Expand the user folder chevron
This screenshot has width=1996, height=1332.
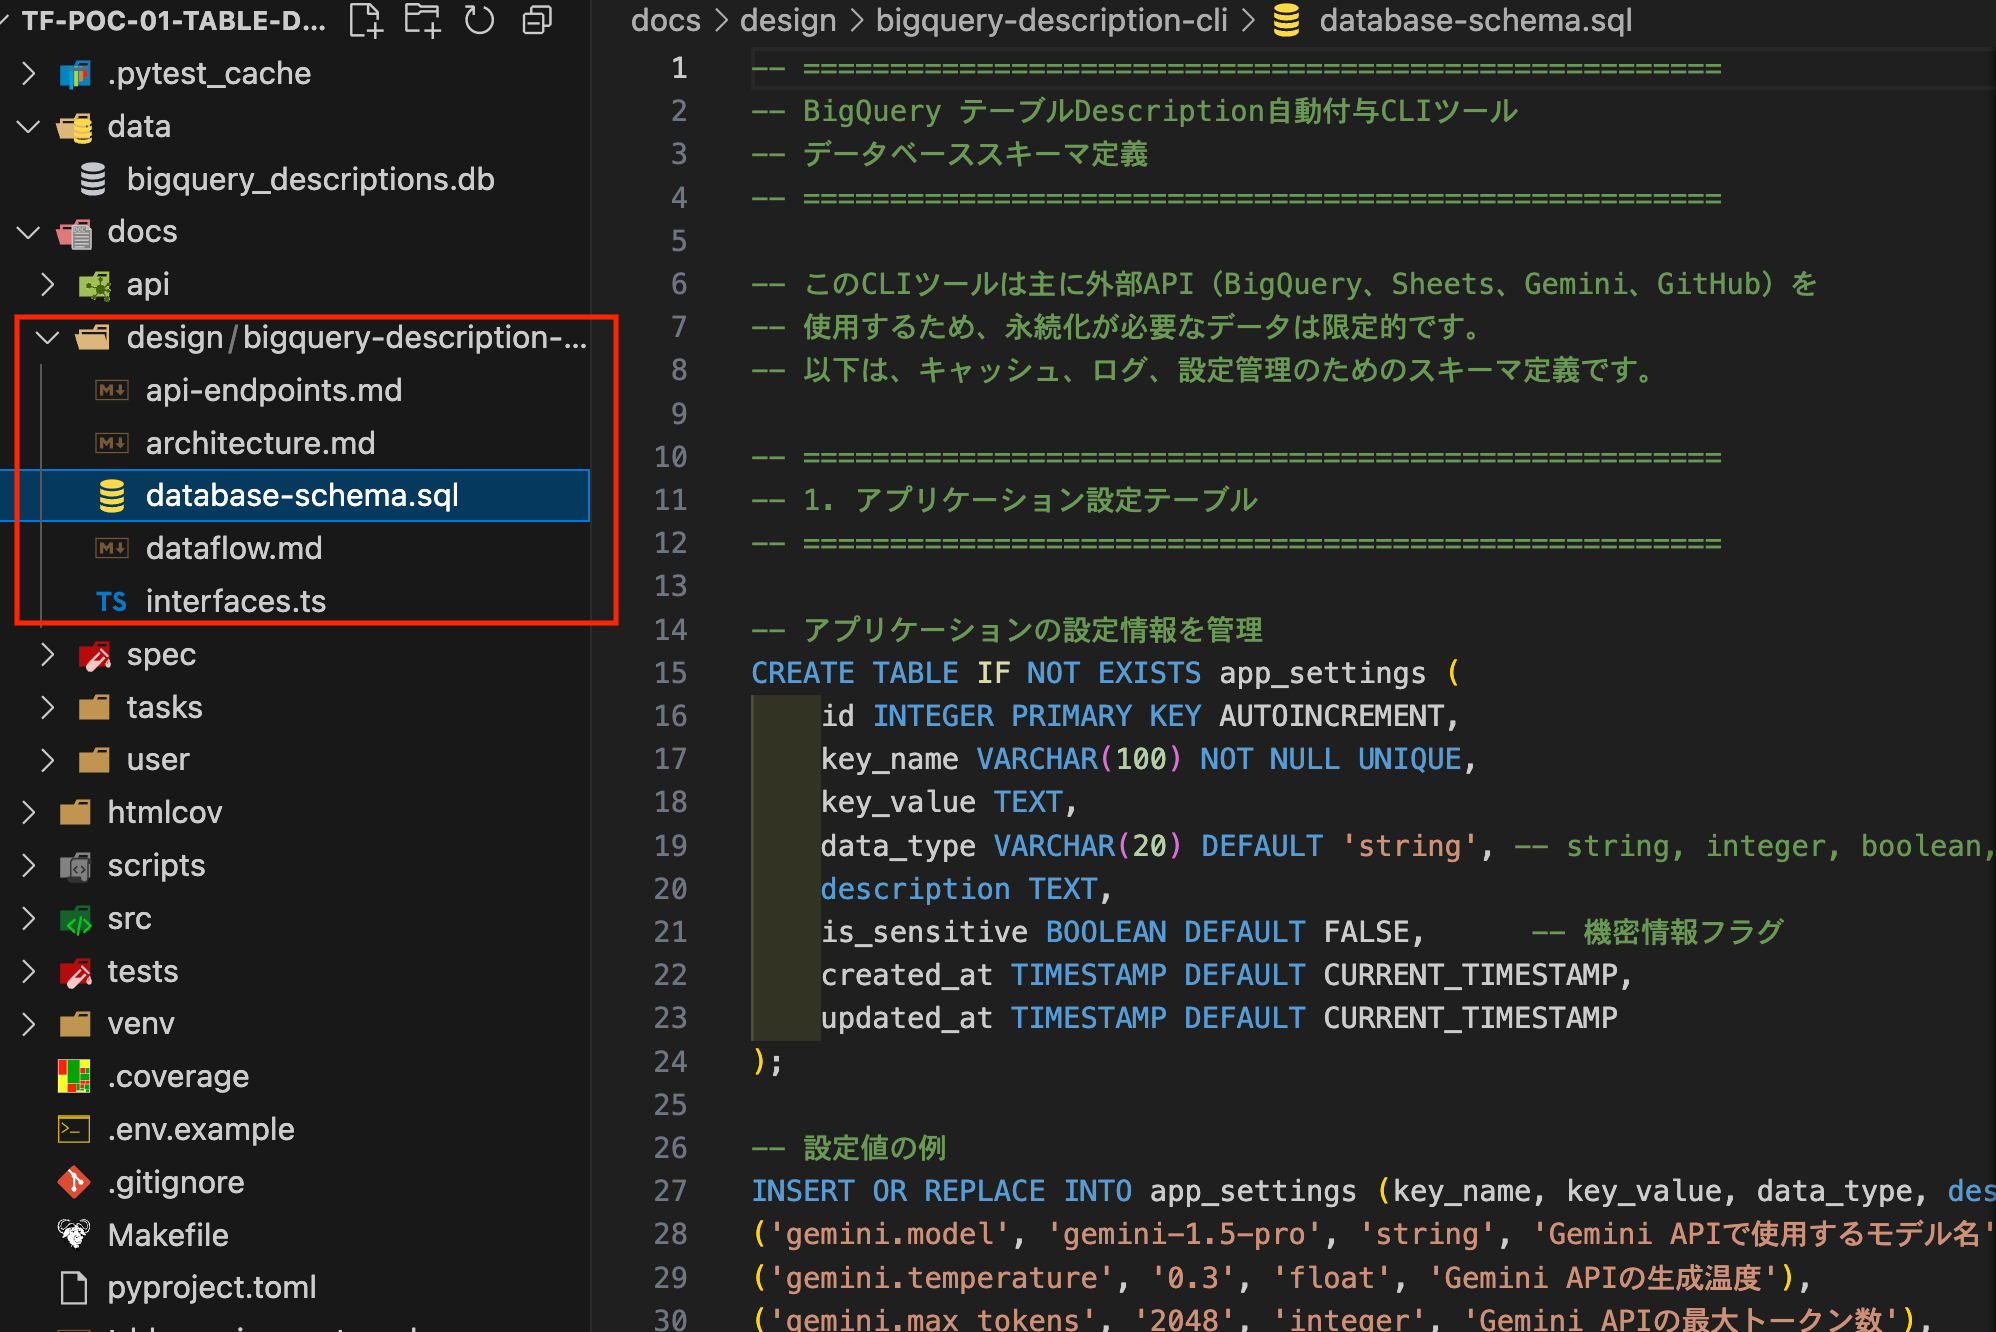click(48, 761)
